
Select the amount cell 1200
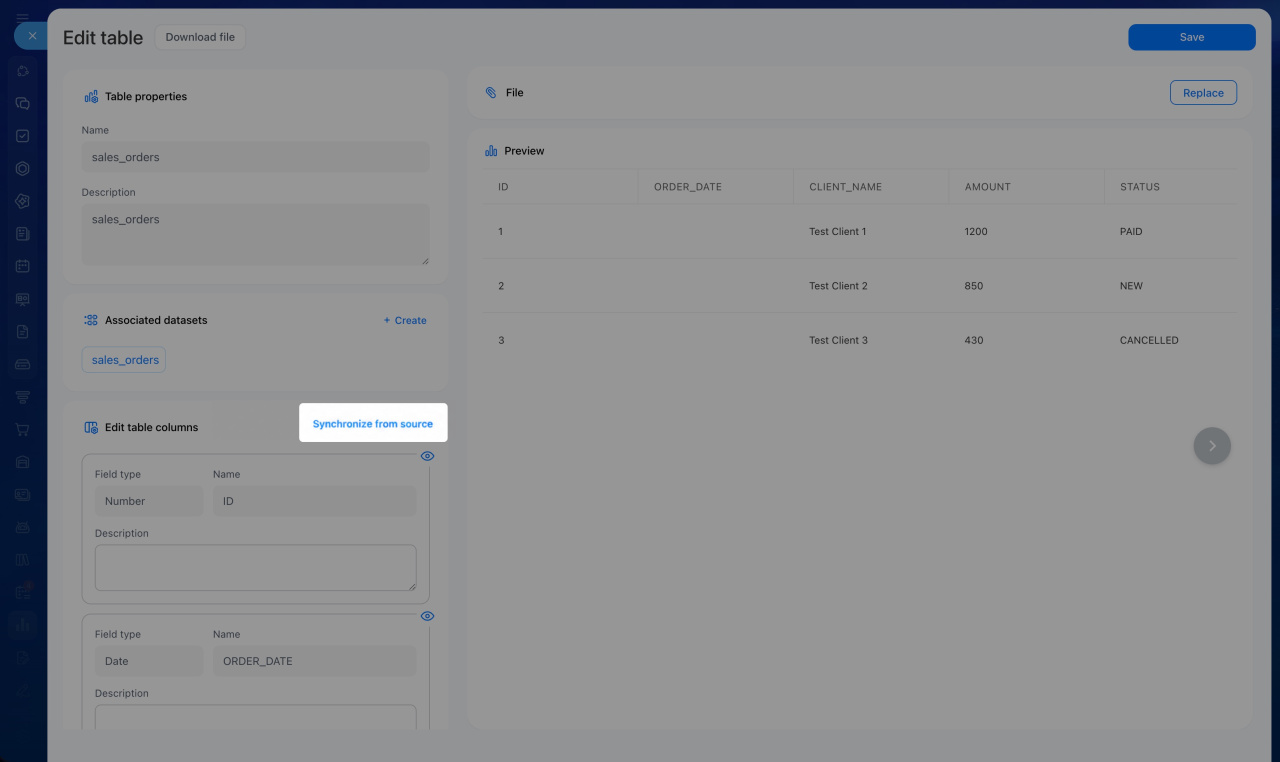tap(976, 232)
